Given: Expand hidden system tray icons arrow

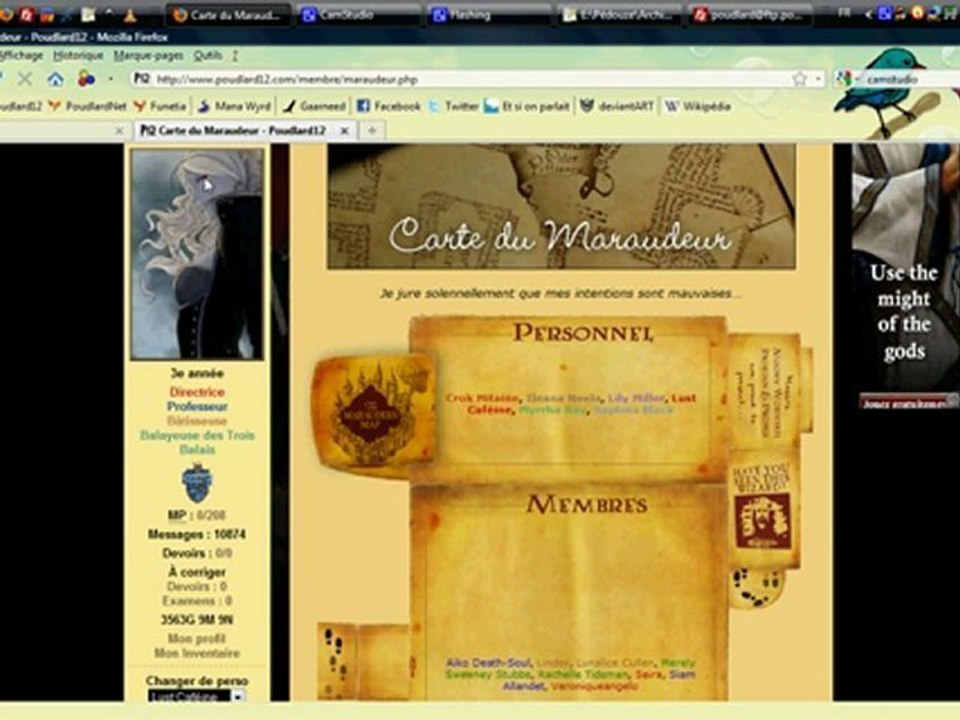Looking at the screenshot, I should (868, 14).
